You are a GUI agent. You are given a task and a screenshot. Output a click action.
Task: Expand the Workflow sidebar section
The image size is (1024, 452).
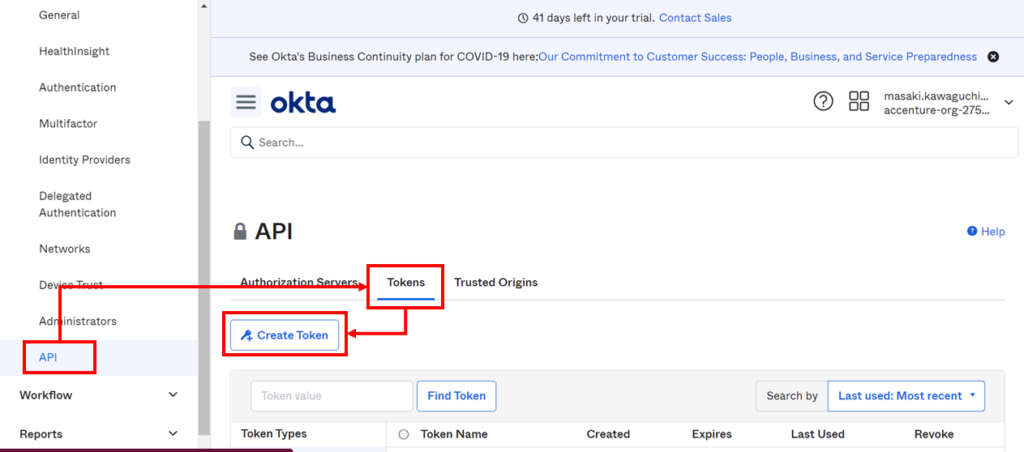pyautogui.click(x=173, y=395)
